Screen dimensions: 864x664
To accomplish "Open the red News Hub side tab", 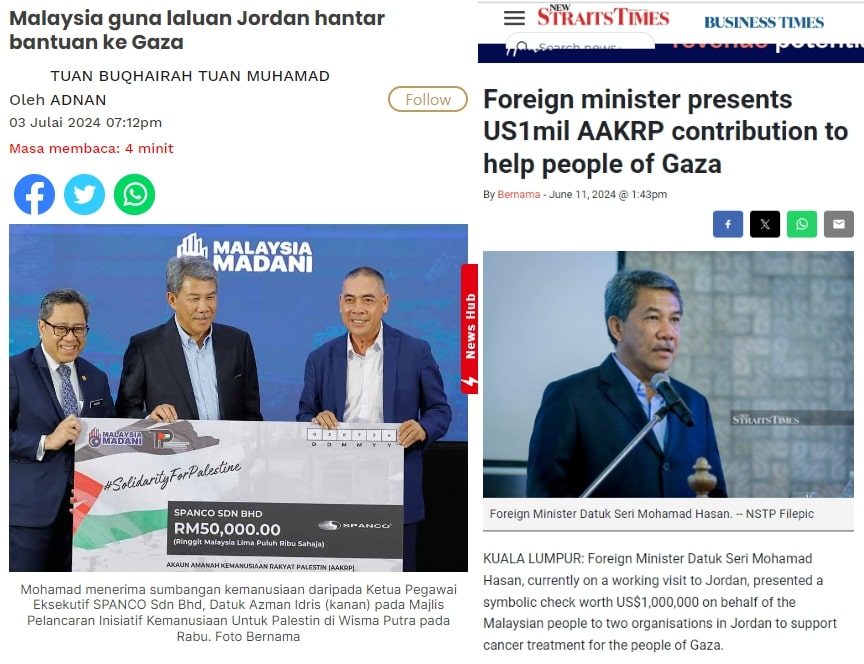I will click(x=469, y=329).
